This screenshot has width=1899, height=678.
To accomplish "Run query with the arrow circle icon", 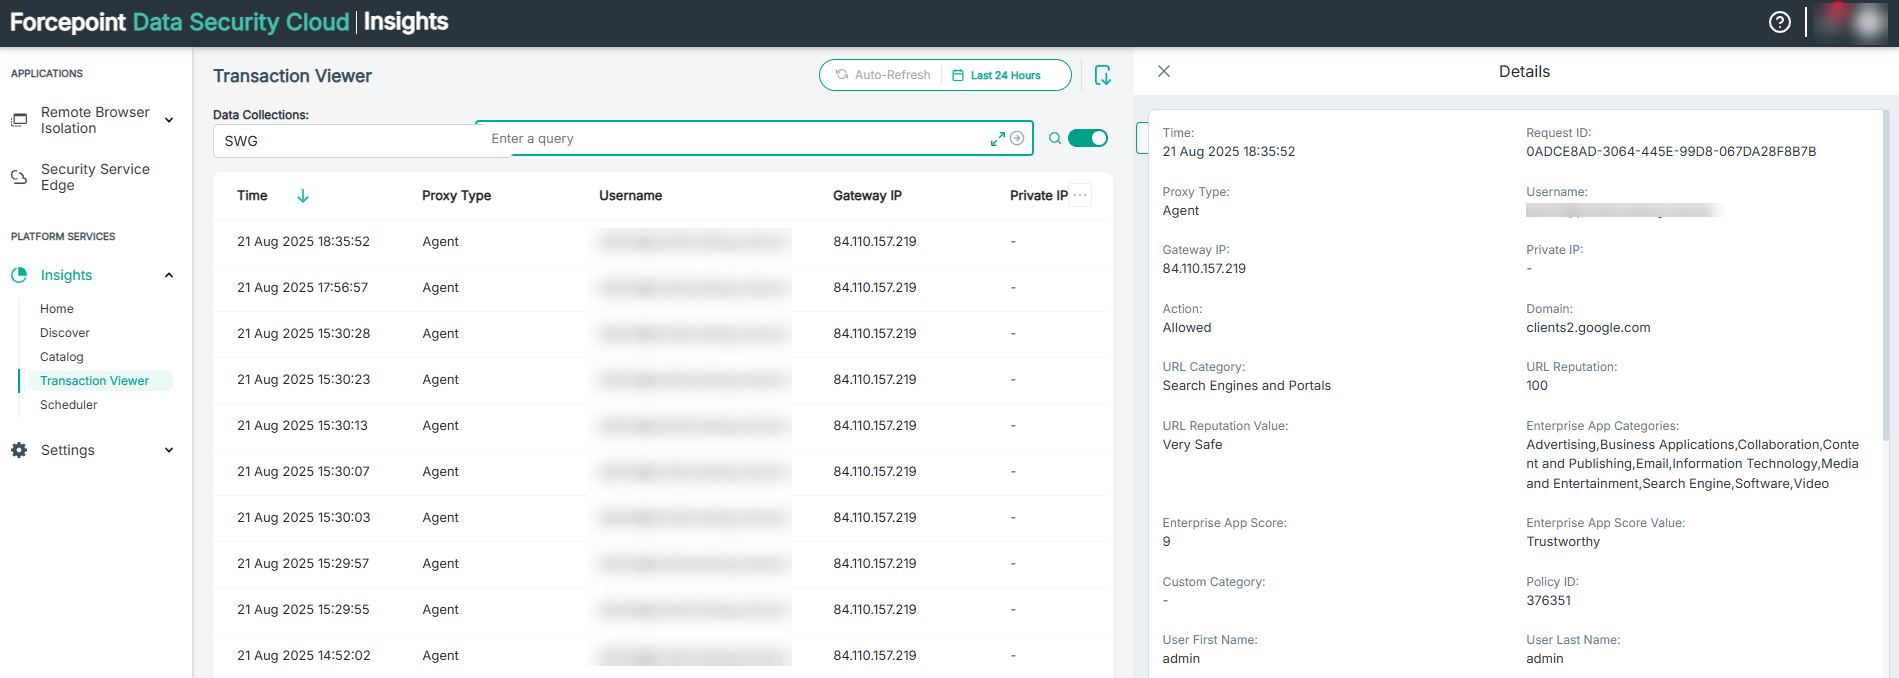I will click(1017, 139).
